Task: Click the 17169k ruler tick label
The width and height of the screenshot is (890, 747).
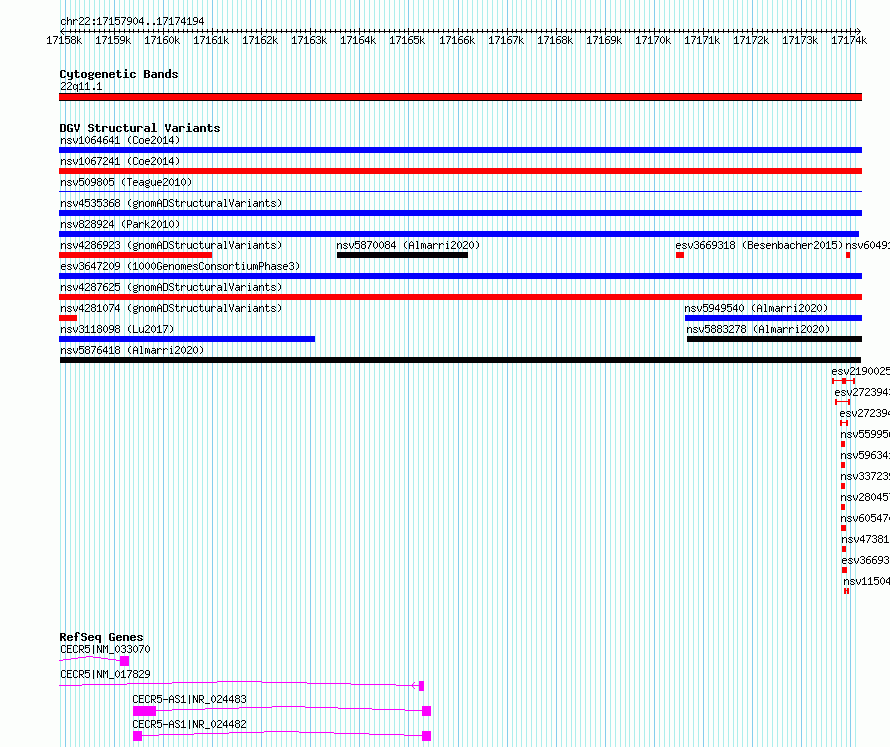Action: tap(604, 40)
